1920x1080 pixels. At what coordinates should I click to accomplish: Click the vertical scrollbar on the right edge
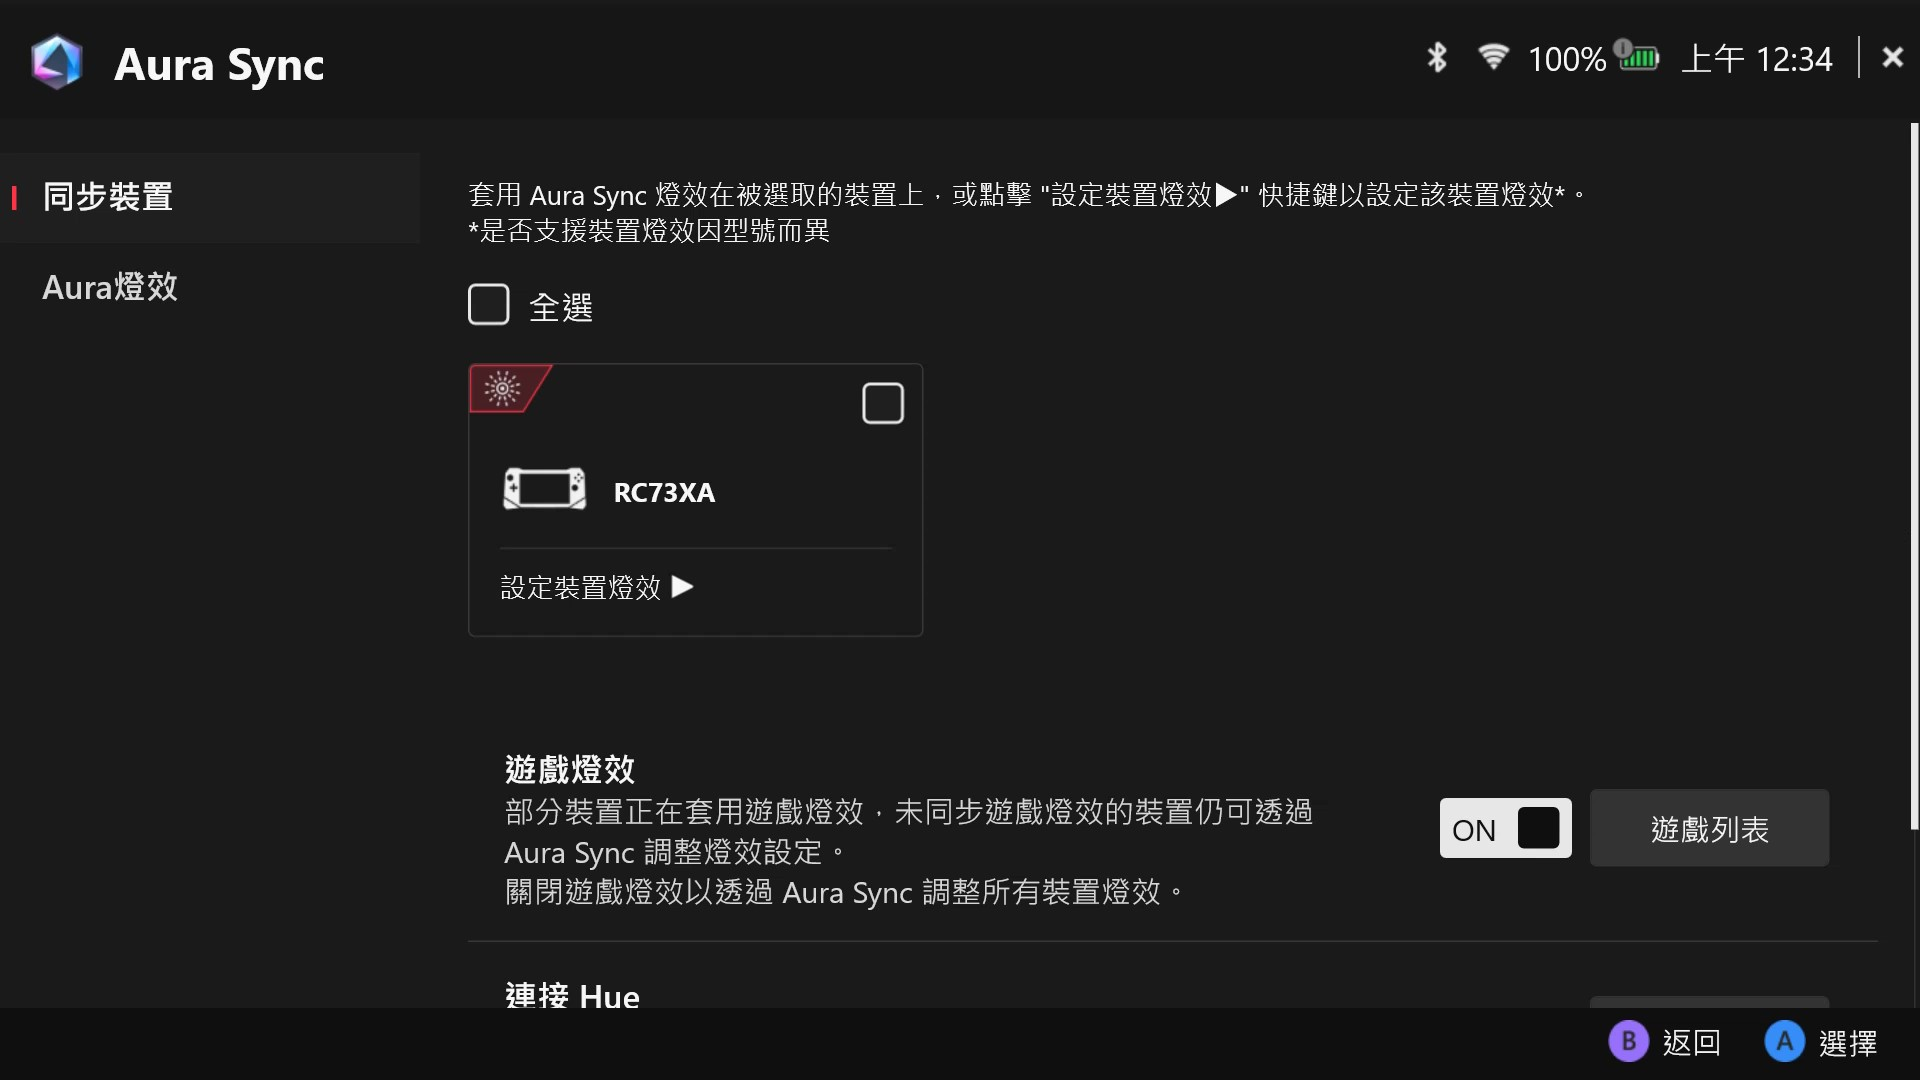pos(1913,475)
